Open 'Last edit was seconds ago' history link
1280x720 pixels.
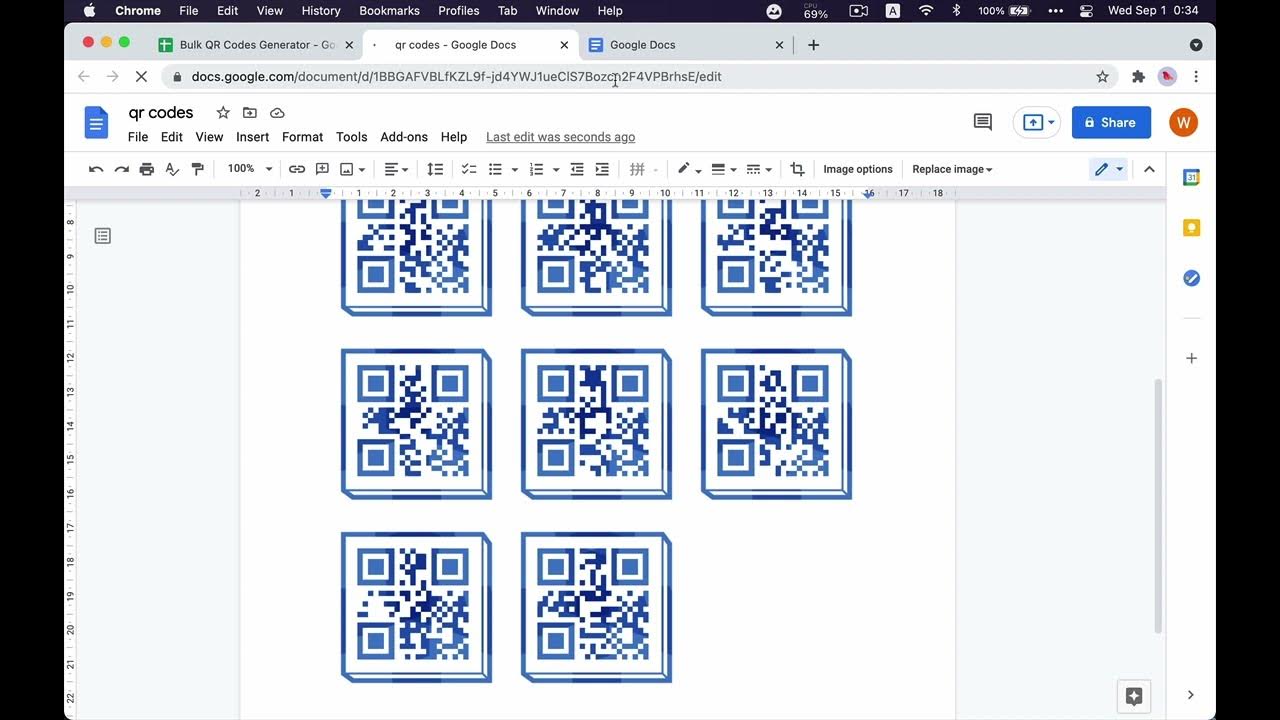coord(560,137)
